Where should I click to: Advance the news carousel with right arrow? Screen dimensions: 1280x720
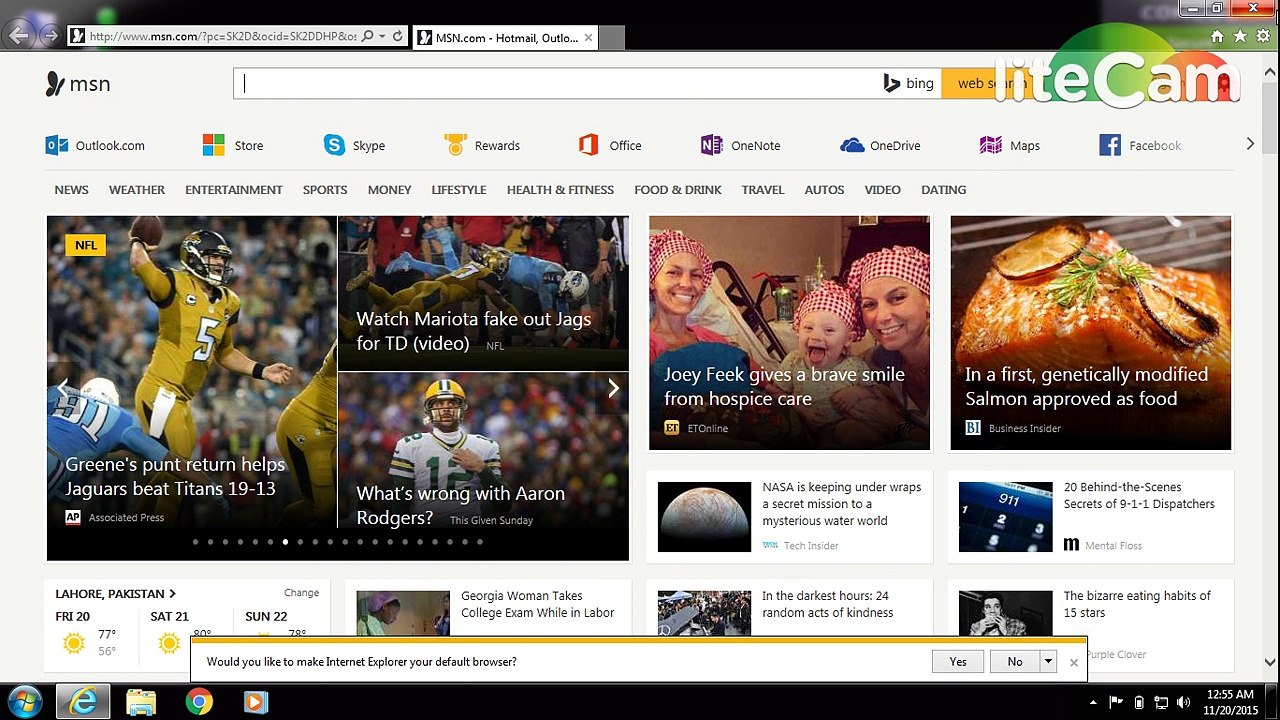coord(613,388)
